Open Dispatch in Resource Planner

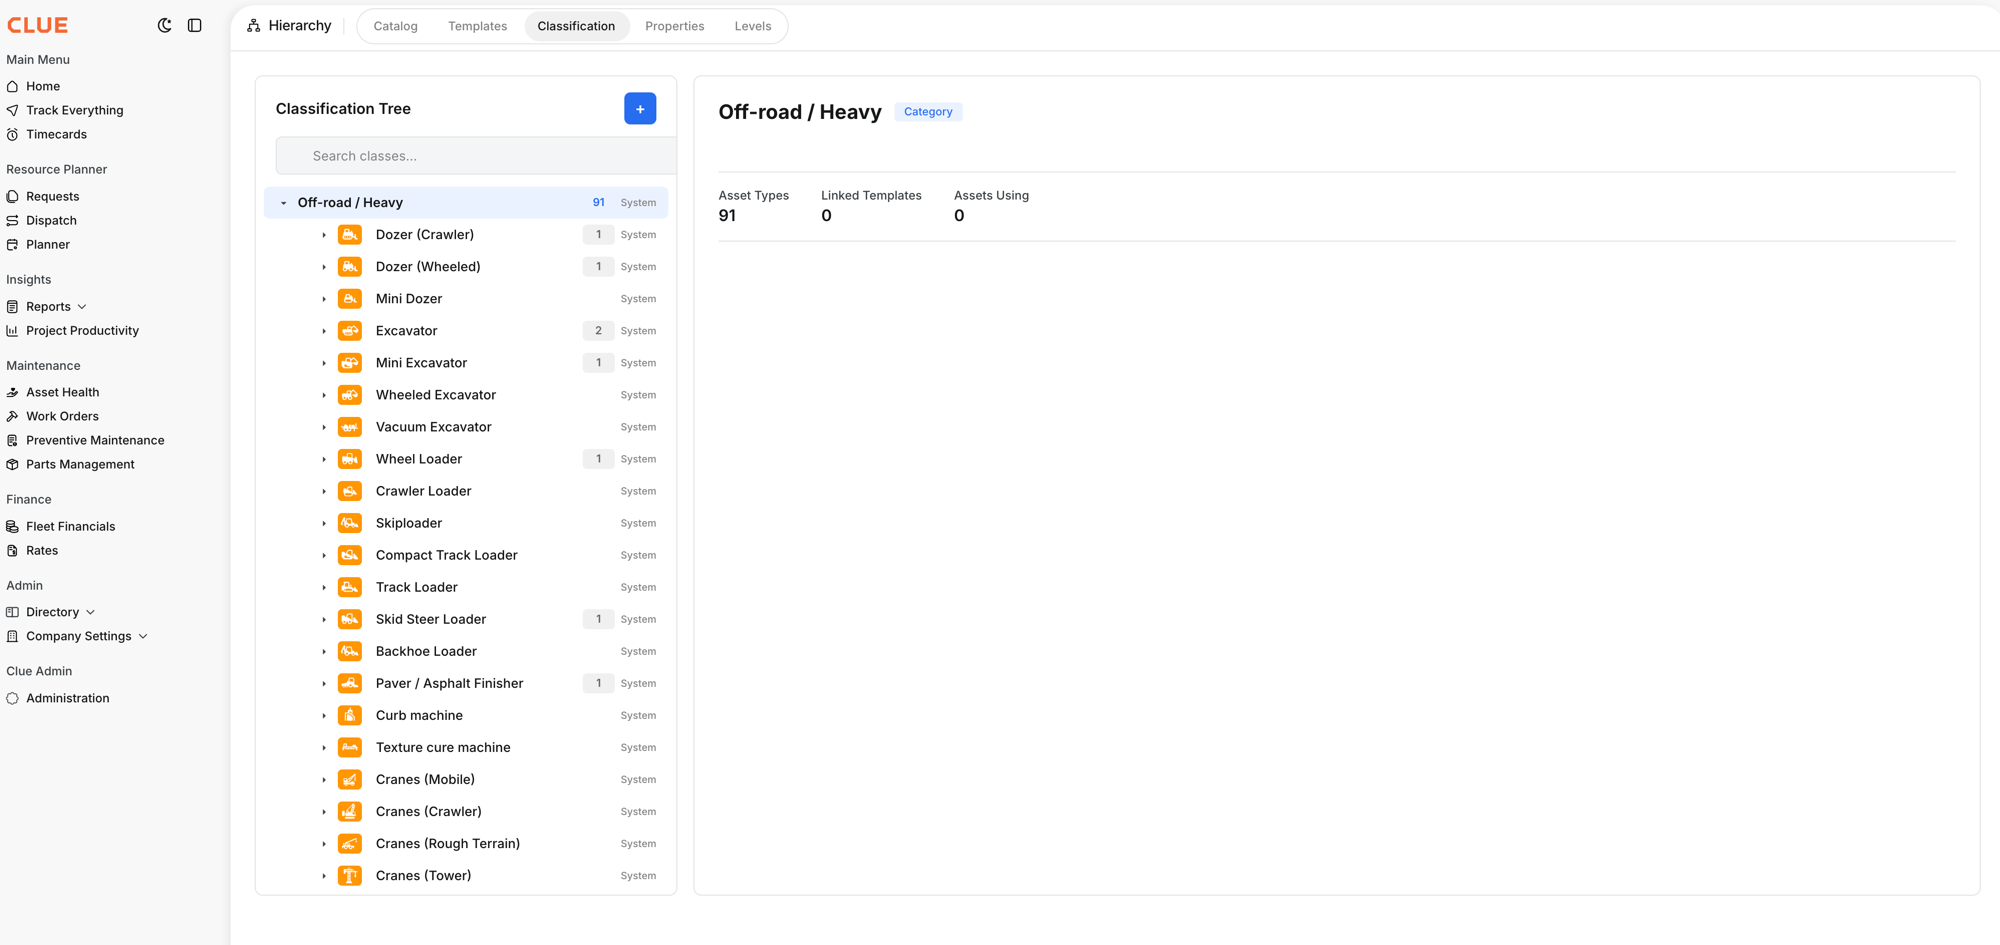tap(51, 220)
